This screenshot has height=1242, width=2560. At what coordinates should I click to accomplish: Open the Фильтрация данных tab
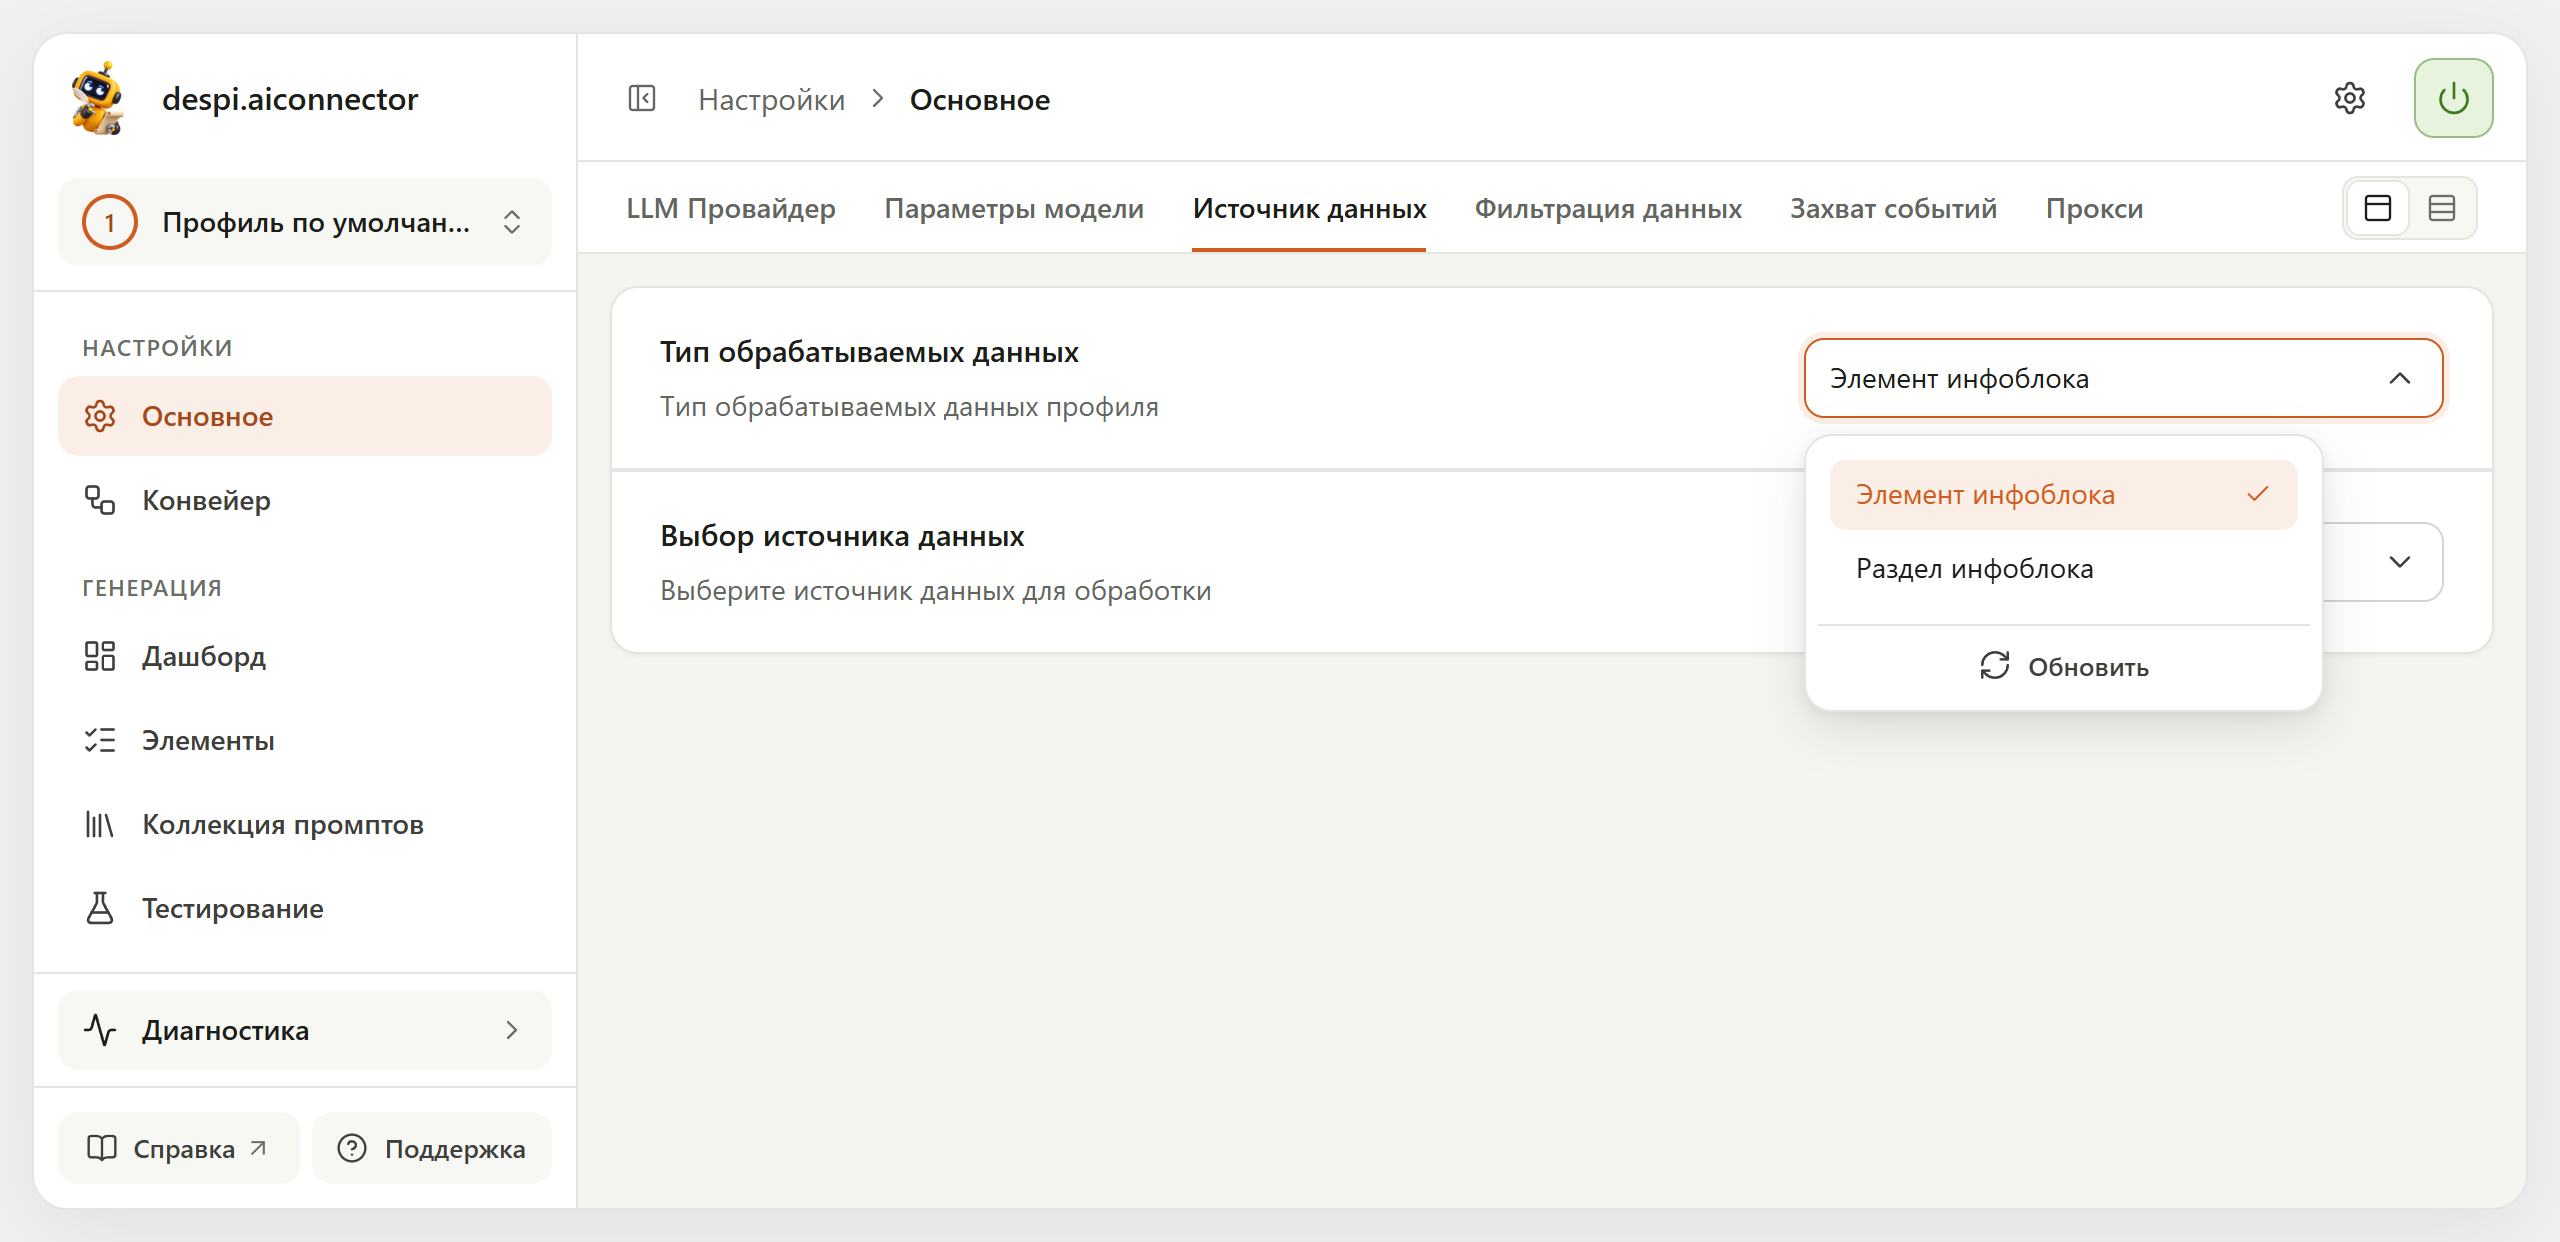tap(1608, 209)
